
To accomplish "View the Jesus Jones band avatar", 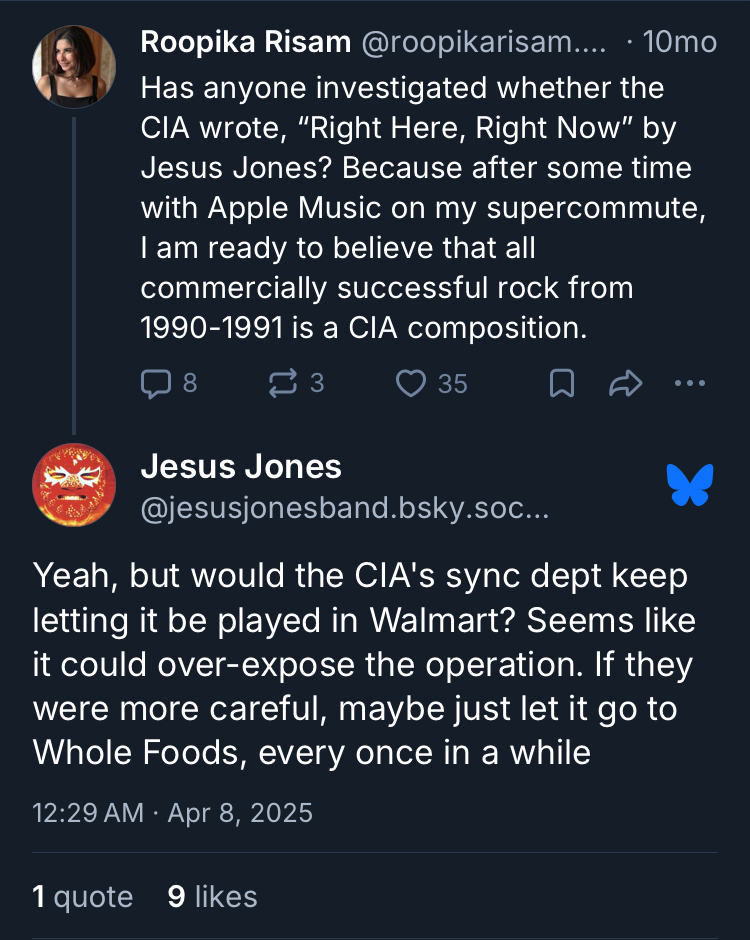I will 74,485.
